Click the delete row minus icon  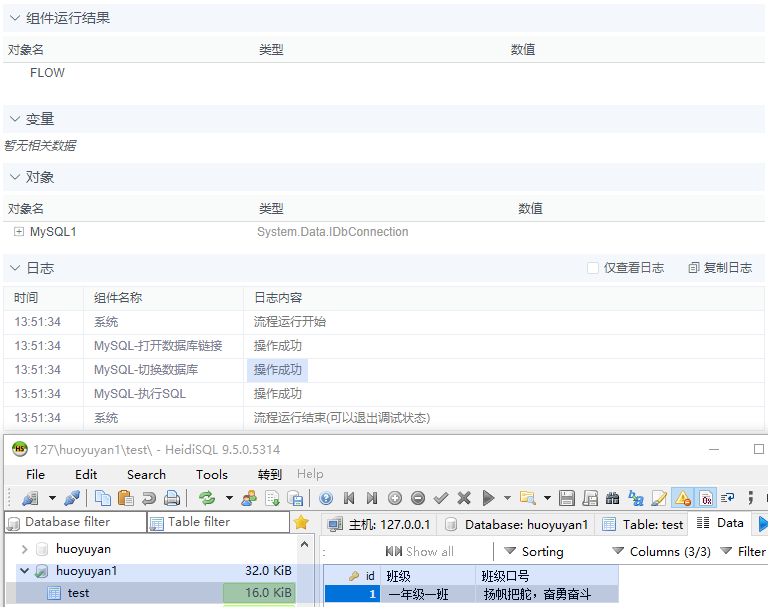(x=418, y=498)
